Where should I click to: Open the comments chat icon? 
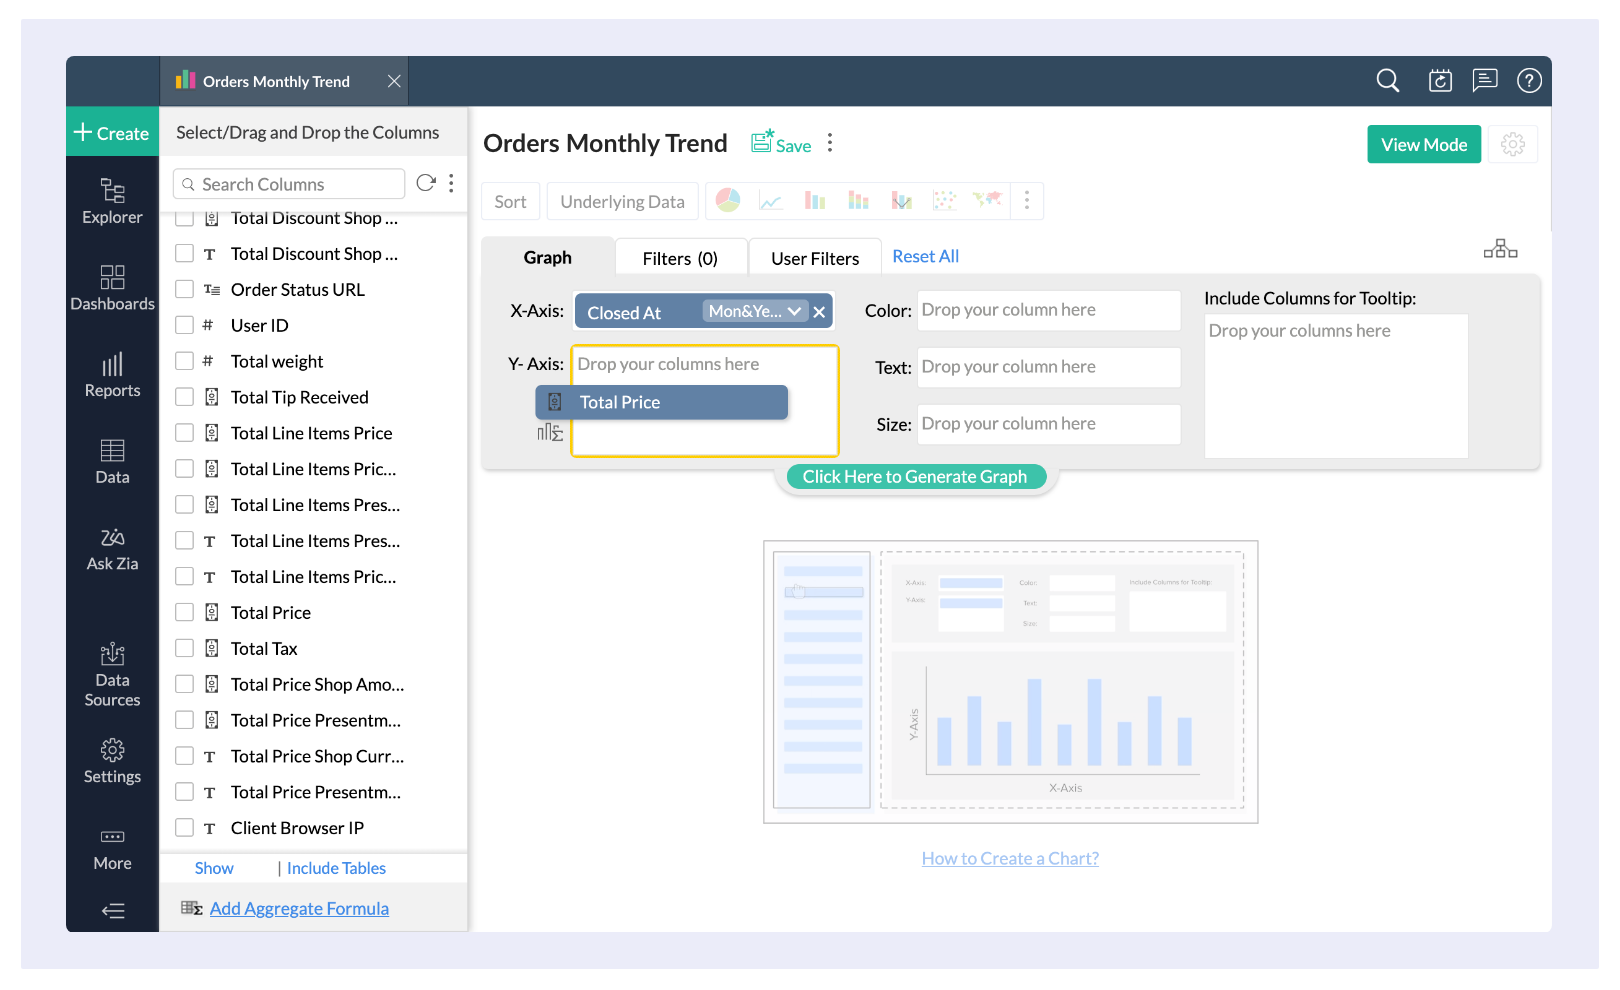click(1485, 80)
